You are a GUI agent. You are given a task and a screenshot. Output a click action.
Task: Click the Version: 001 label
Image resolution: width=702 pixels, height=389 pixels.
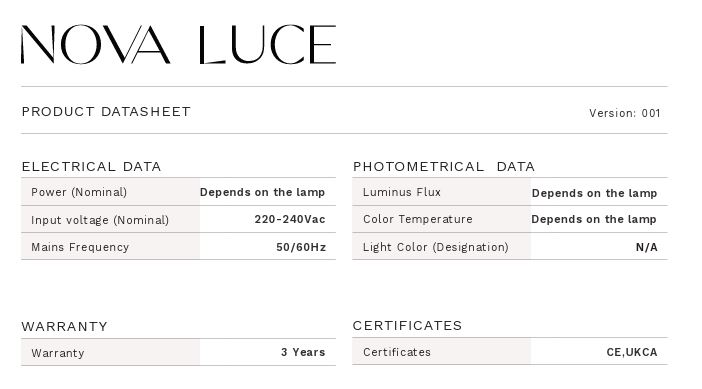(x=625, y=113)
